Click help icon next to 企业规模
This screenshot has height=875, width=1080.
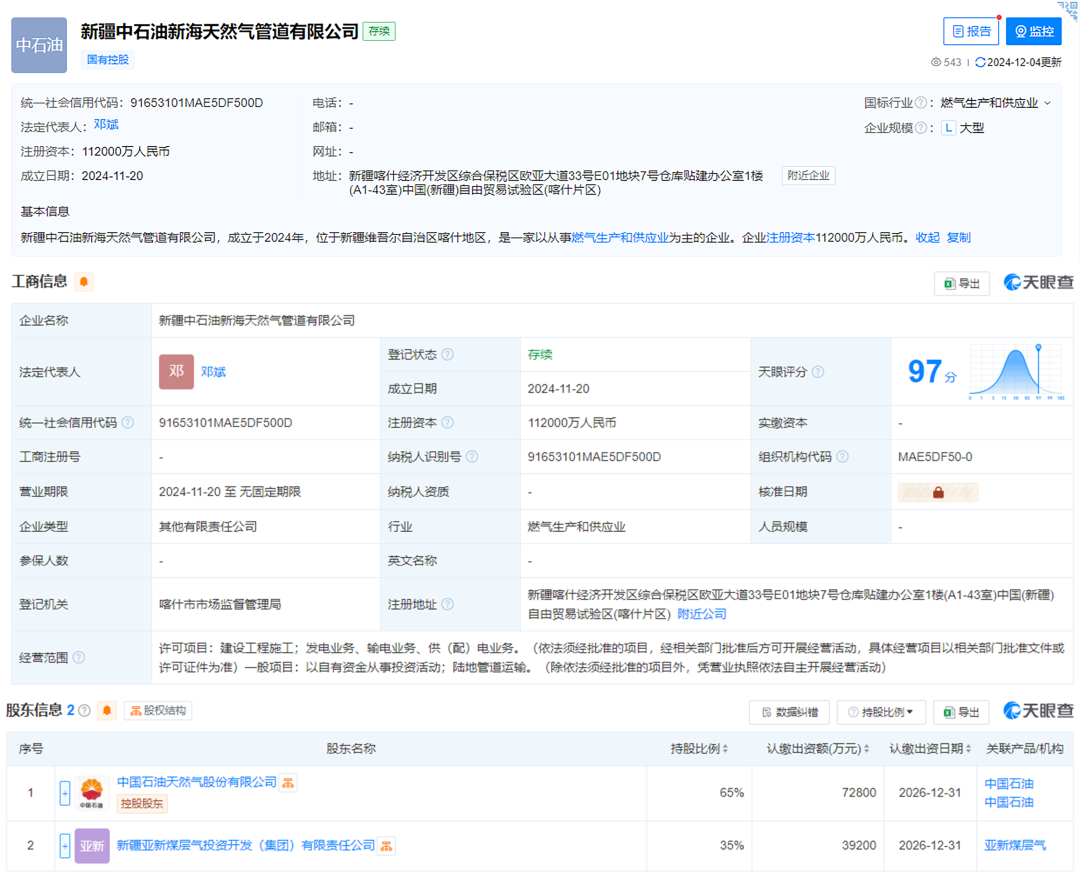click(920, 127)
